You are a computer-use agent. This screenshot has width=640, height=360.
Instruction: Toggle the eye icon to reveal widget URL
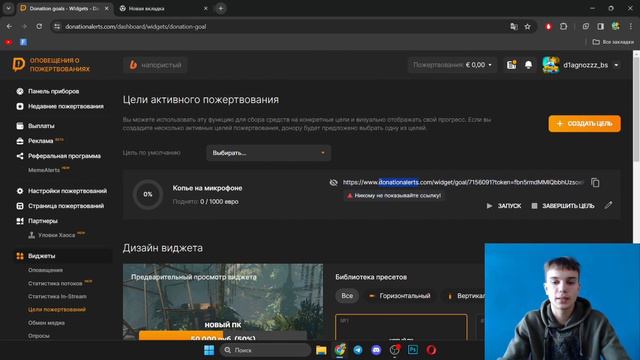[333, 182]
